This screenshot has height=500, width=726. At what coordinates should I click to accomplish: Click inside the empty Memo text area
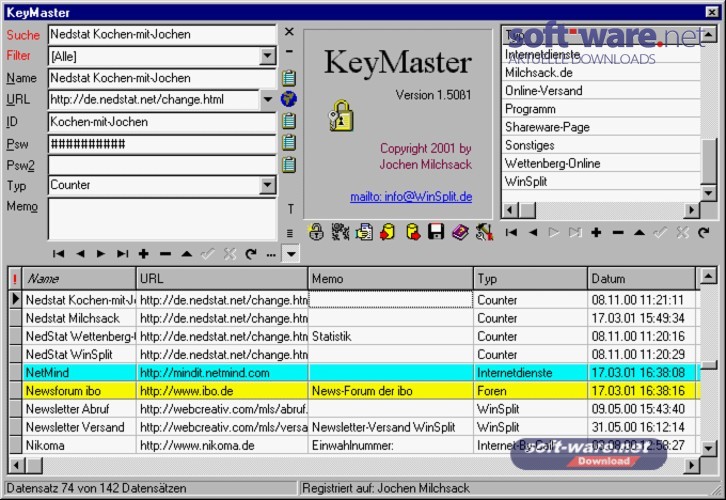(x=162, y=219)
